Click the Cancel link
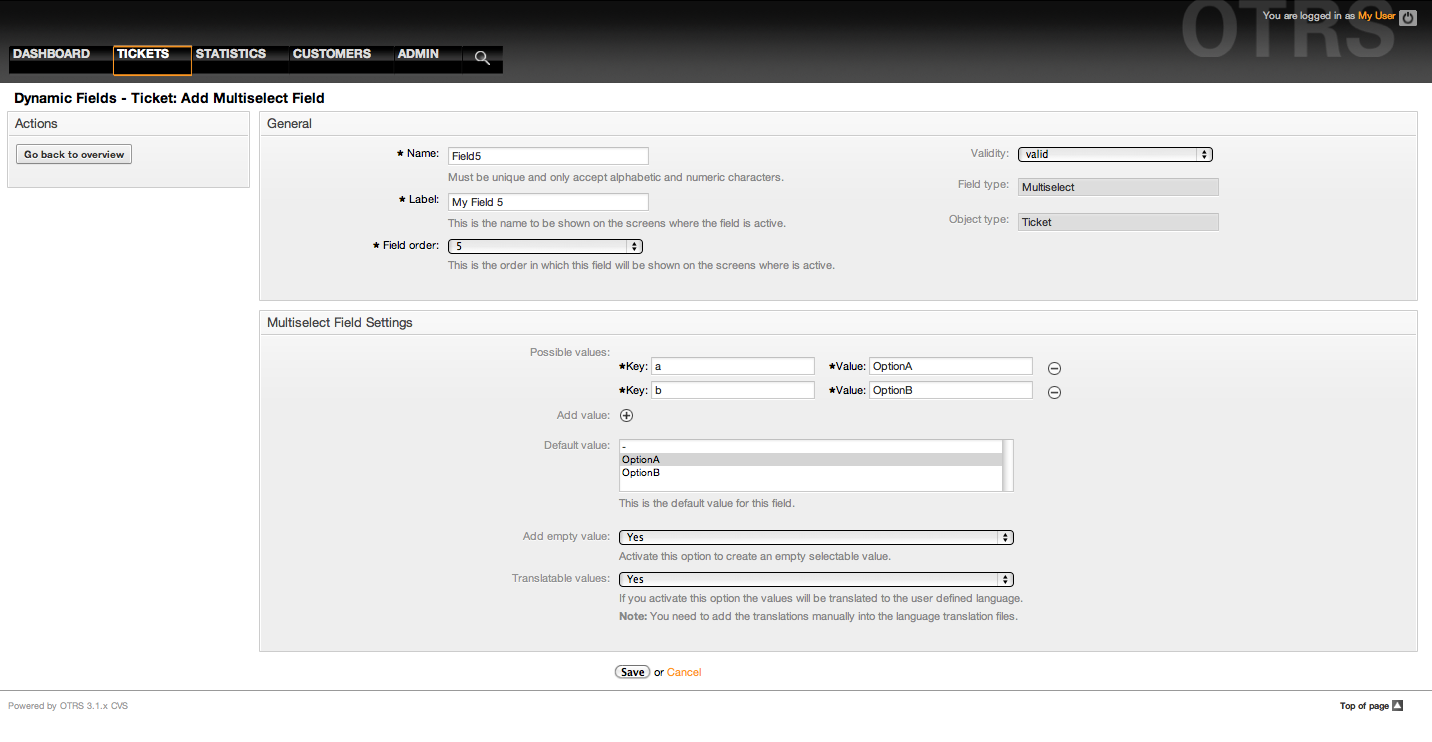Image resolution: width=1432 pixels, height=742 pixels. 684,673
